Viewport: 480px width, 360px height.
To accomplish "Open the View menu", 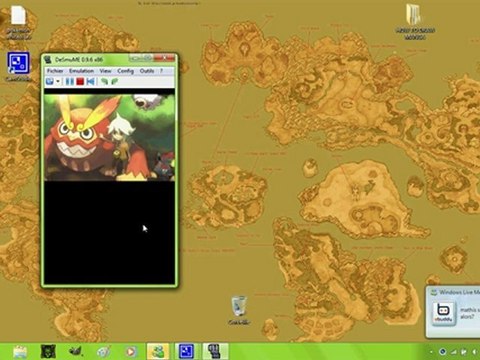I will tap(105, 71).
